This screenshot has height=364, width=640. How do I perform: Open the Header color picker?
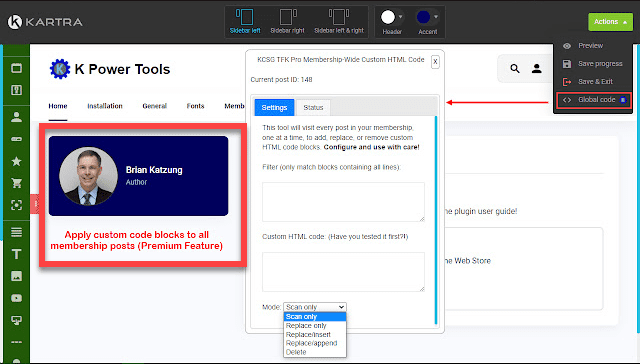click(392, 21)
